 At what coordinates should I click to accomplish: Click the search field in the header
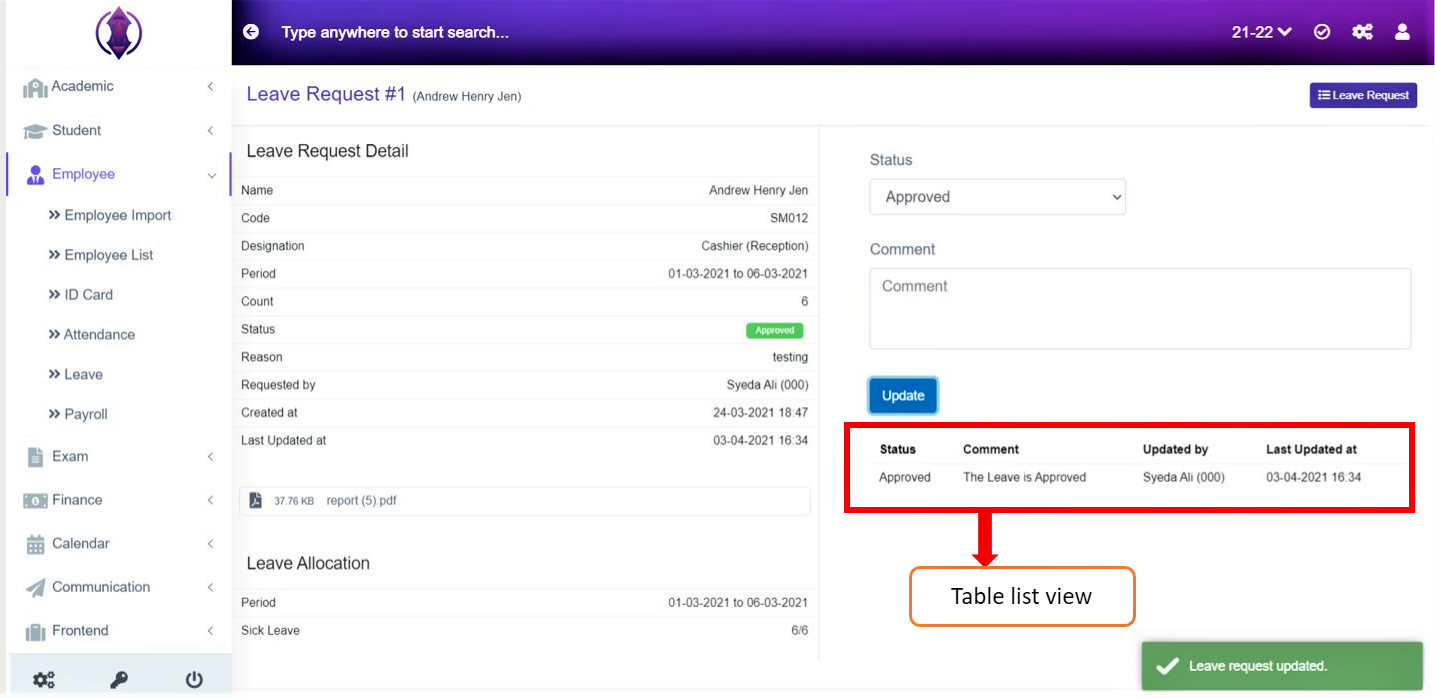[395, 32]
